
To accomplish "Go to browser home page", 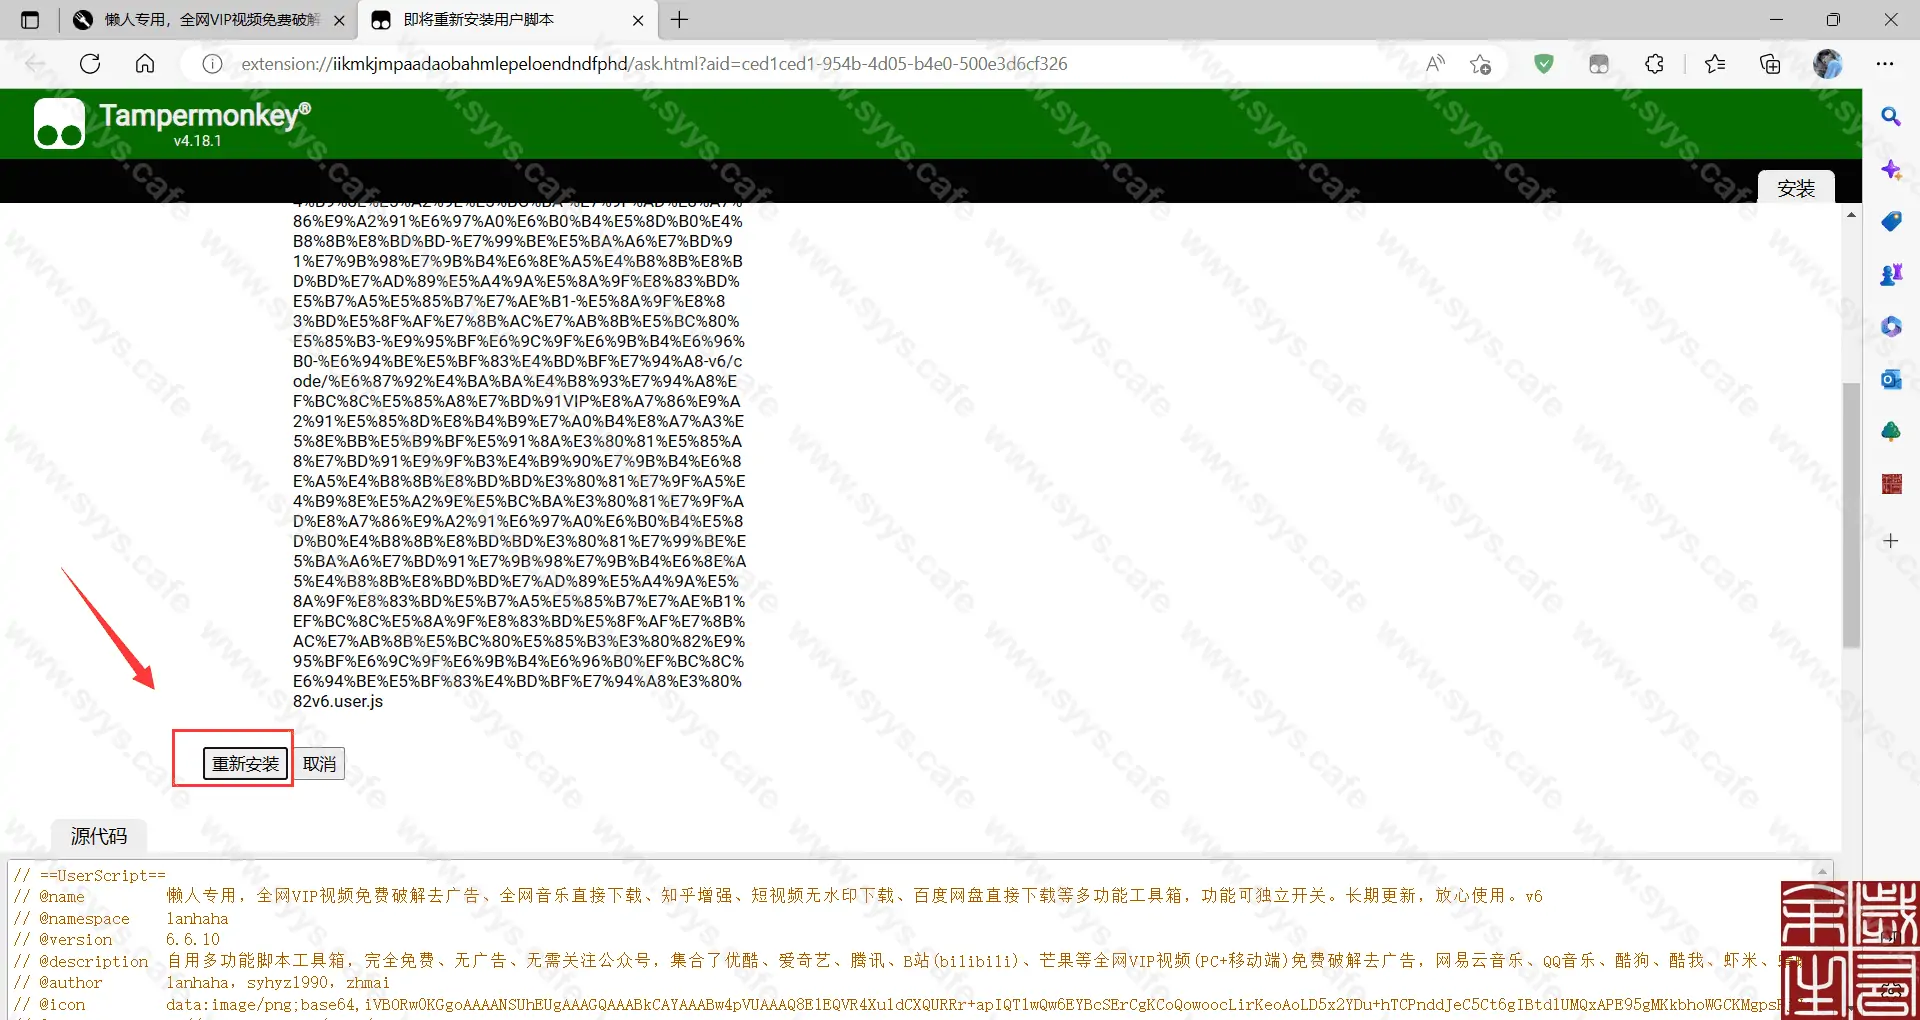I will click(x=145, y=64).
